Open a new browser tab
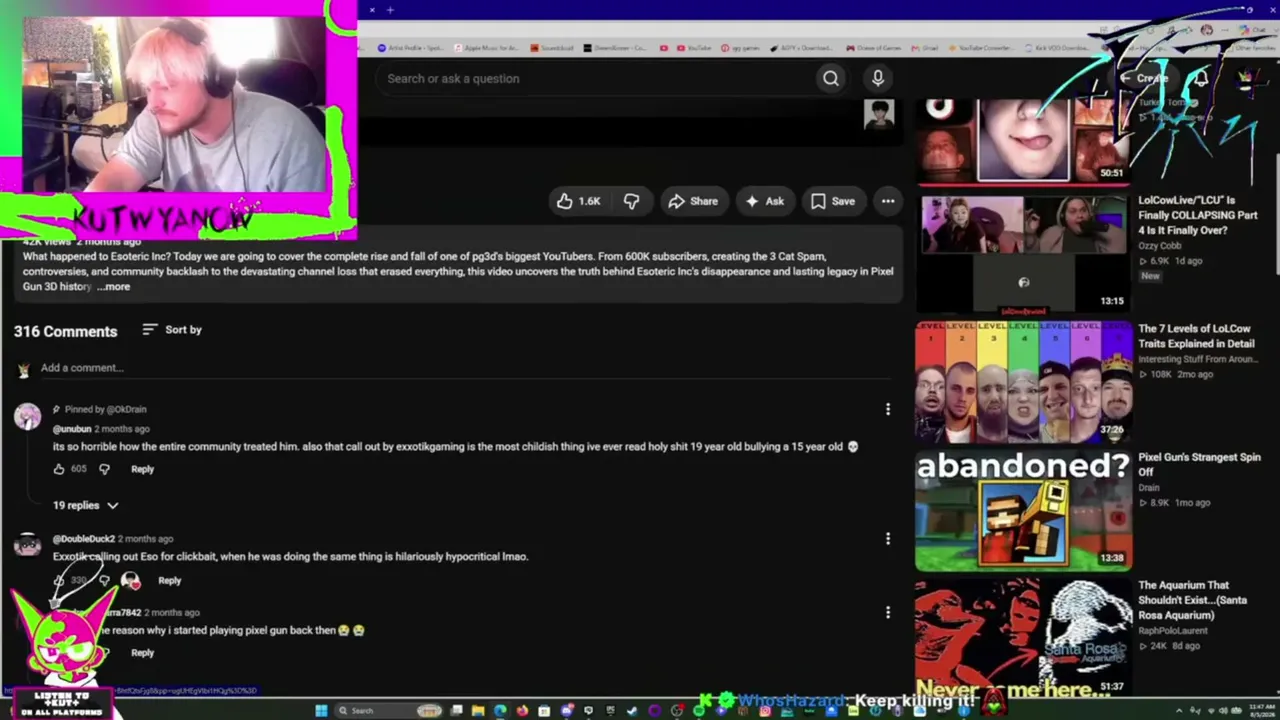This screenshot has height=720, width=1280. [x=390, y=10]
